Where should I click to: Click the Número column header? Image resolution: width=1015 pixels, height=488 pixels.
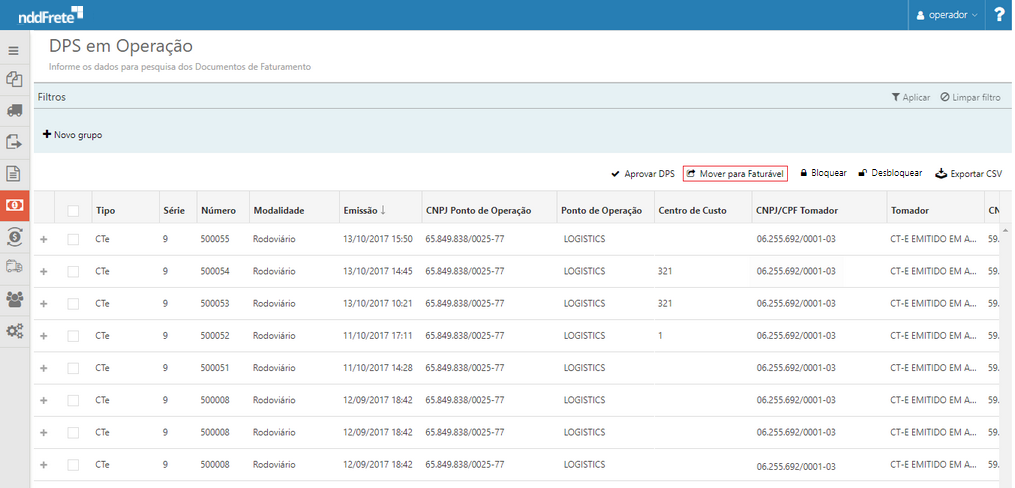coord(218,210)
